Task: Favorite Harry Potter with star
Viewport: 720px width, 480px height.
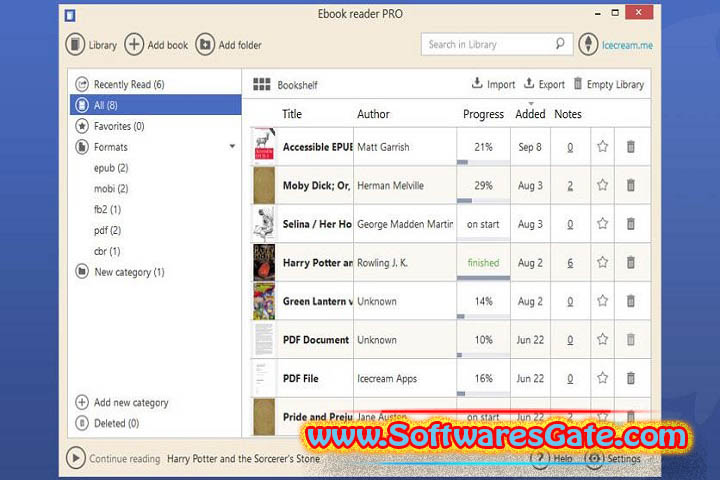Action: (602, 262)
